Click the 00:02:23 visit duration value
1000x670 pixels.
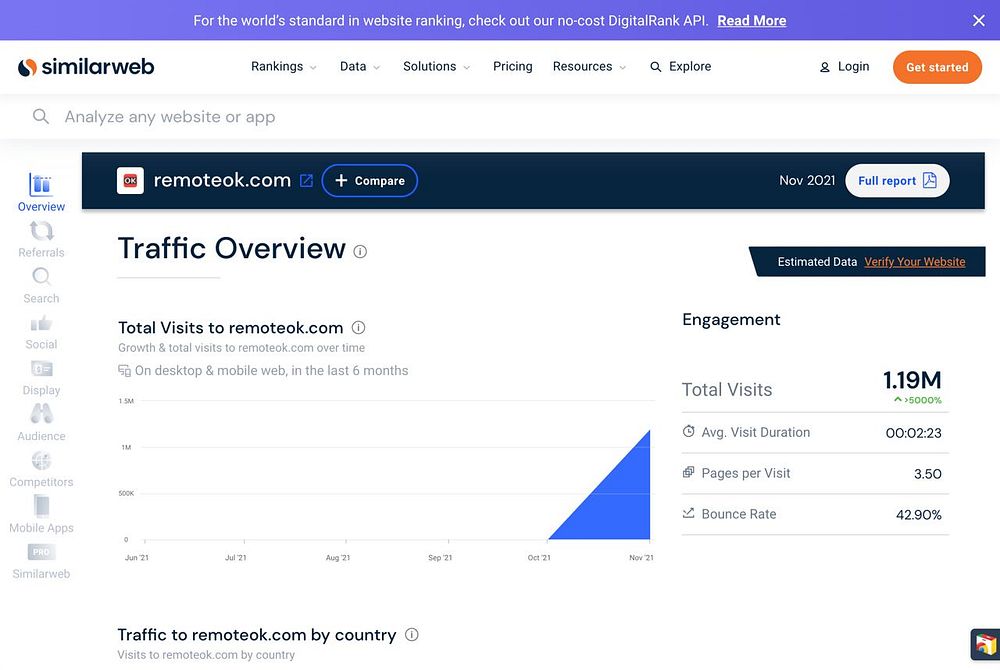(913, 433)
